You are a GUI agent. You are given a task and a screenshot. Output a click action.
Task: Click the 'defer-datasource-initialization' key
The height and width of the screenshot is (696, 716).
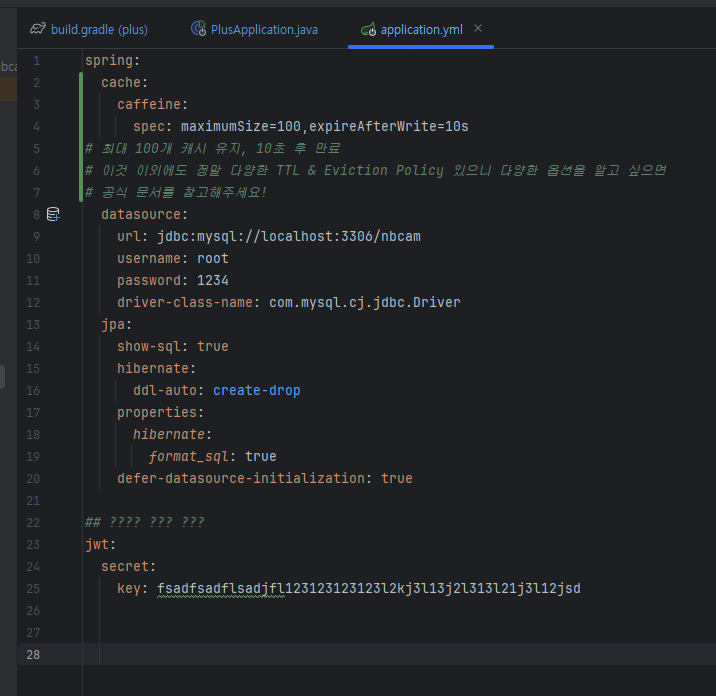click(x=241, y=478)
